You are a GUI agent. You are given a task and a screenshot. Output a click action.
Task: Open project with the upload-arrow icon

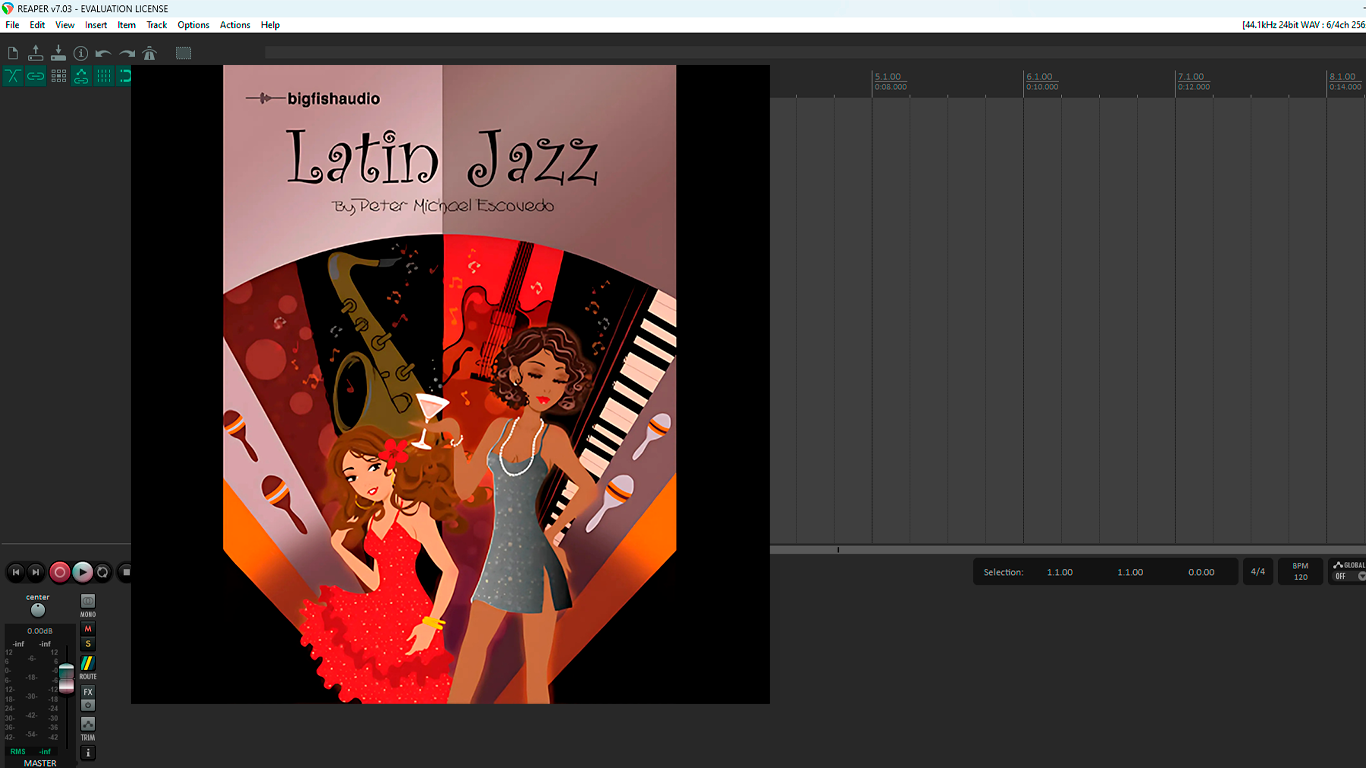[36, 53]
